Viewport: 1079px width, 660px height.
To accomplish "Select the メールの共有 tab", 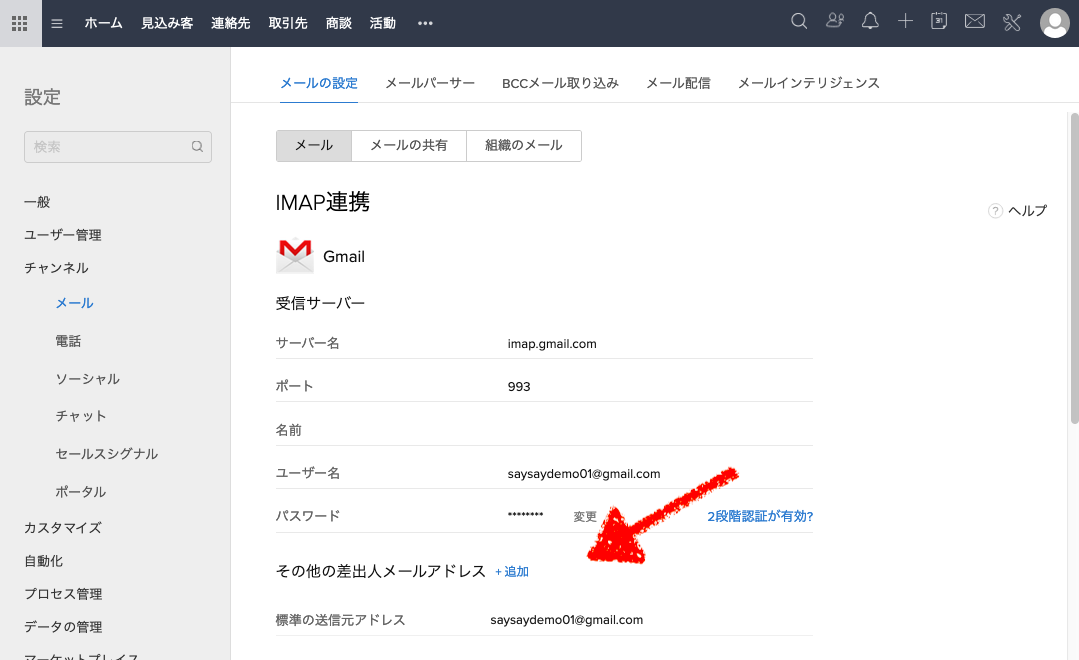I will pos(408,145).
